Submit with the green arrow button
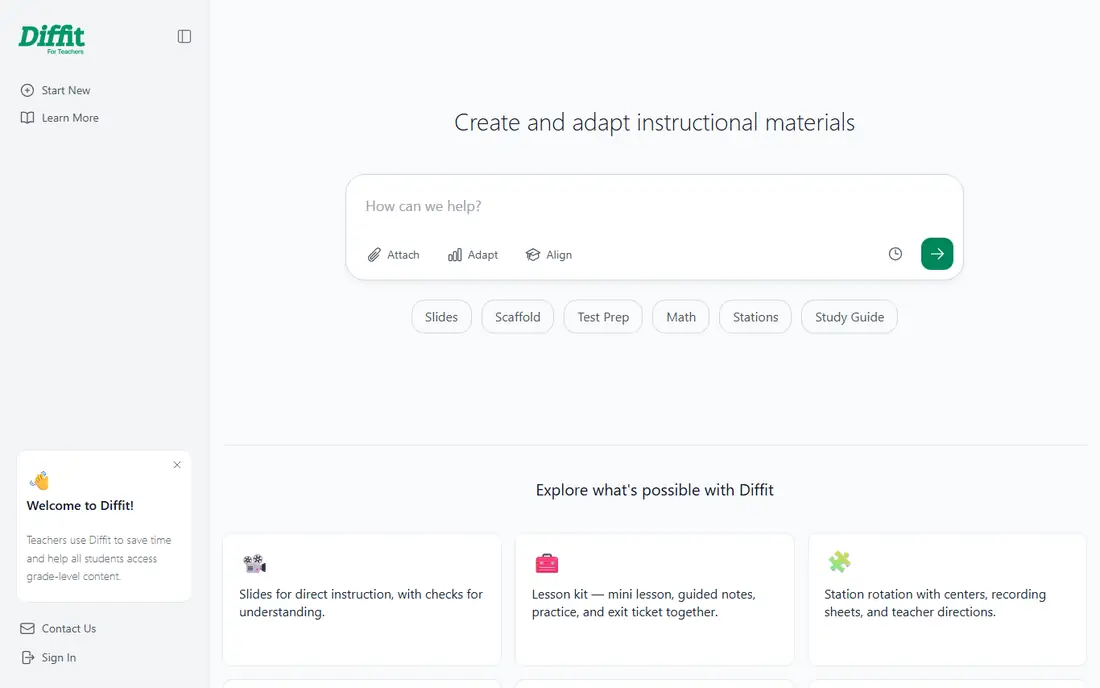Image resolution: width=1100 pixels, height=688 pixels. tap(937, 254)
